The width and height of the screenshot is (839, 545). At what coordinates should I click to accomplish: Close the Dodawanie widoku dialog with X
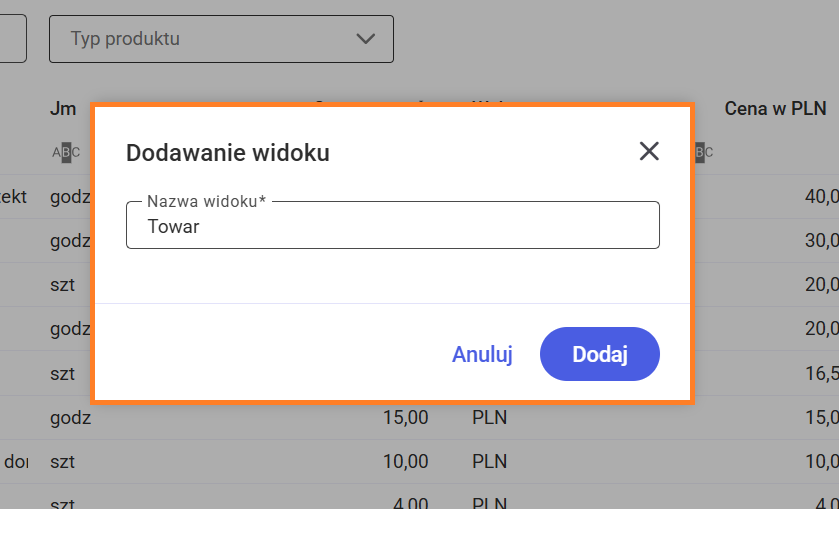coord(649,151)
